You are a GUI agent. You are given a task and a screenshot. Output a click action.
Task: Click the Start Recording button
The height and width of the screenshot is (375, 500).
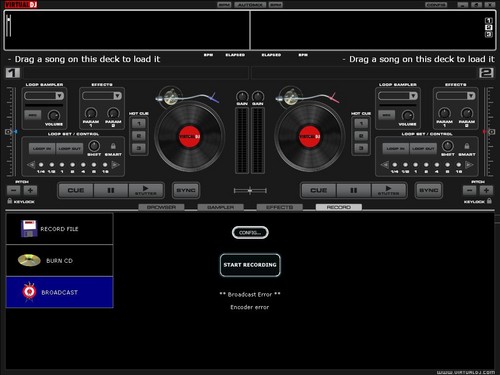pyautogui.click(x=250, y=265)
